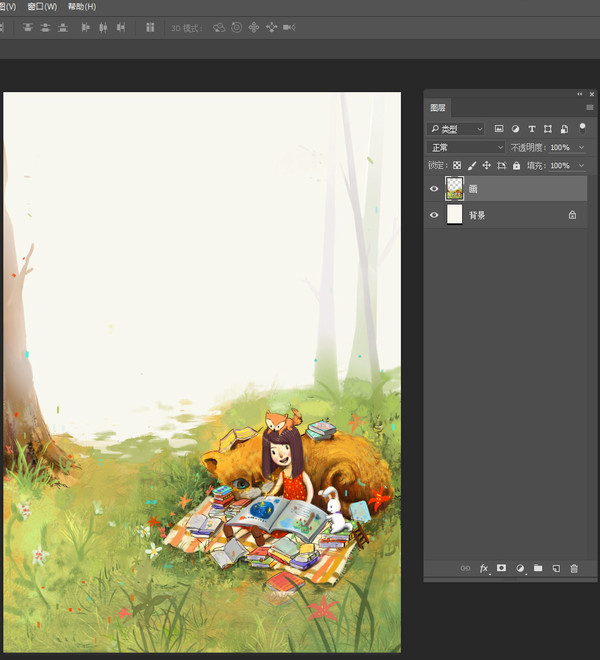Click the padlock icon on the 背景 layer
The width and height of the screenshot is (600, 660).
click(572, 215)
